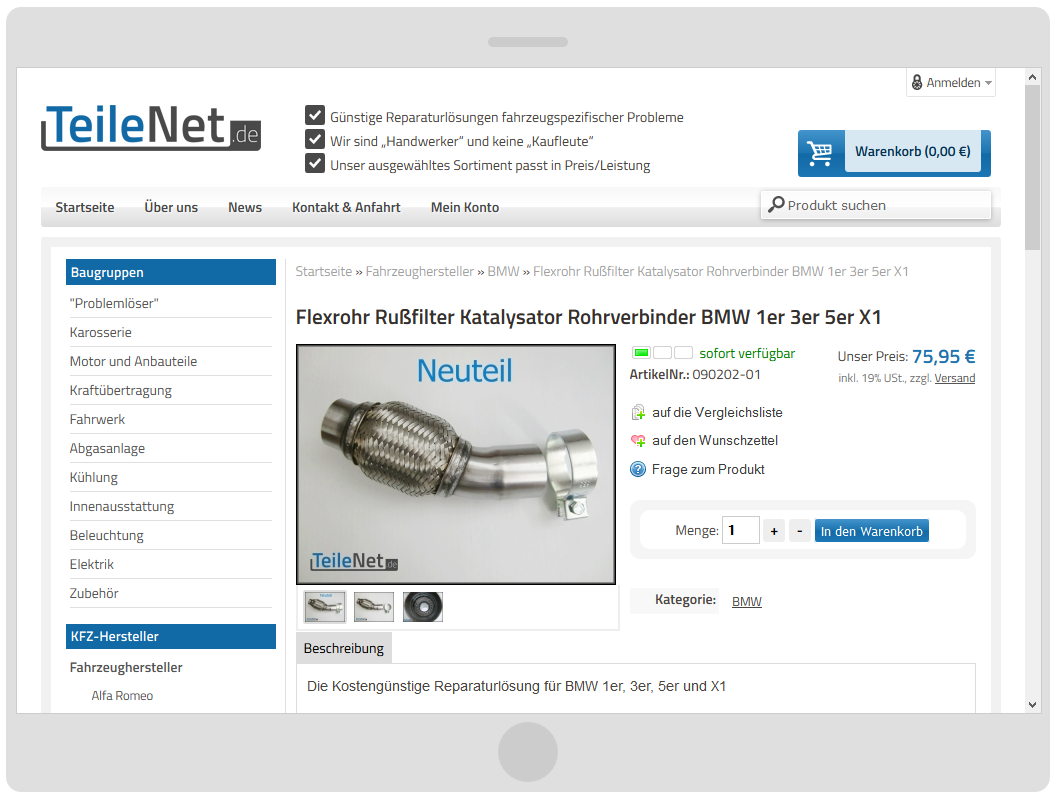Viewport: 1057px width, 799px height.
Task: Open the Beleuchtung category
Action: pos(107,535)
